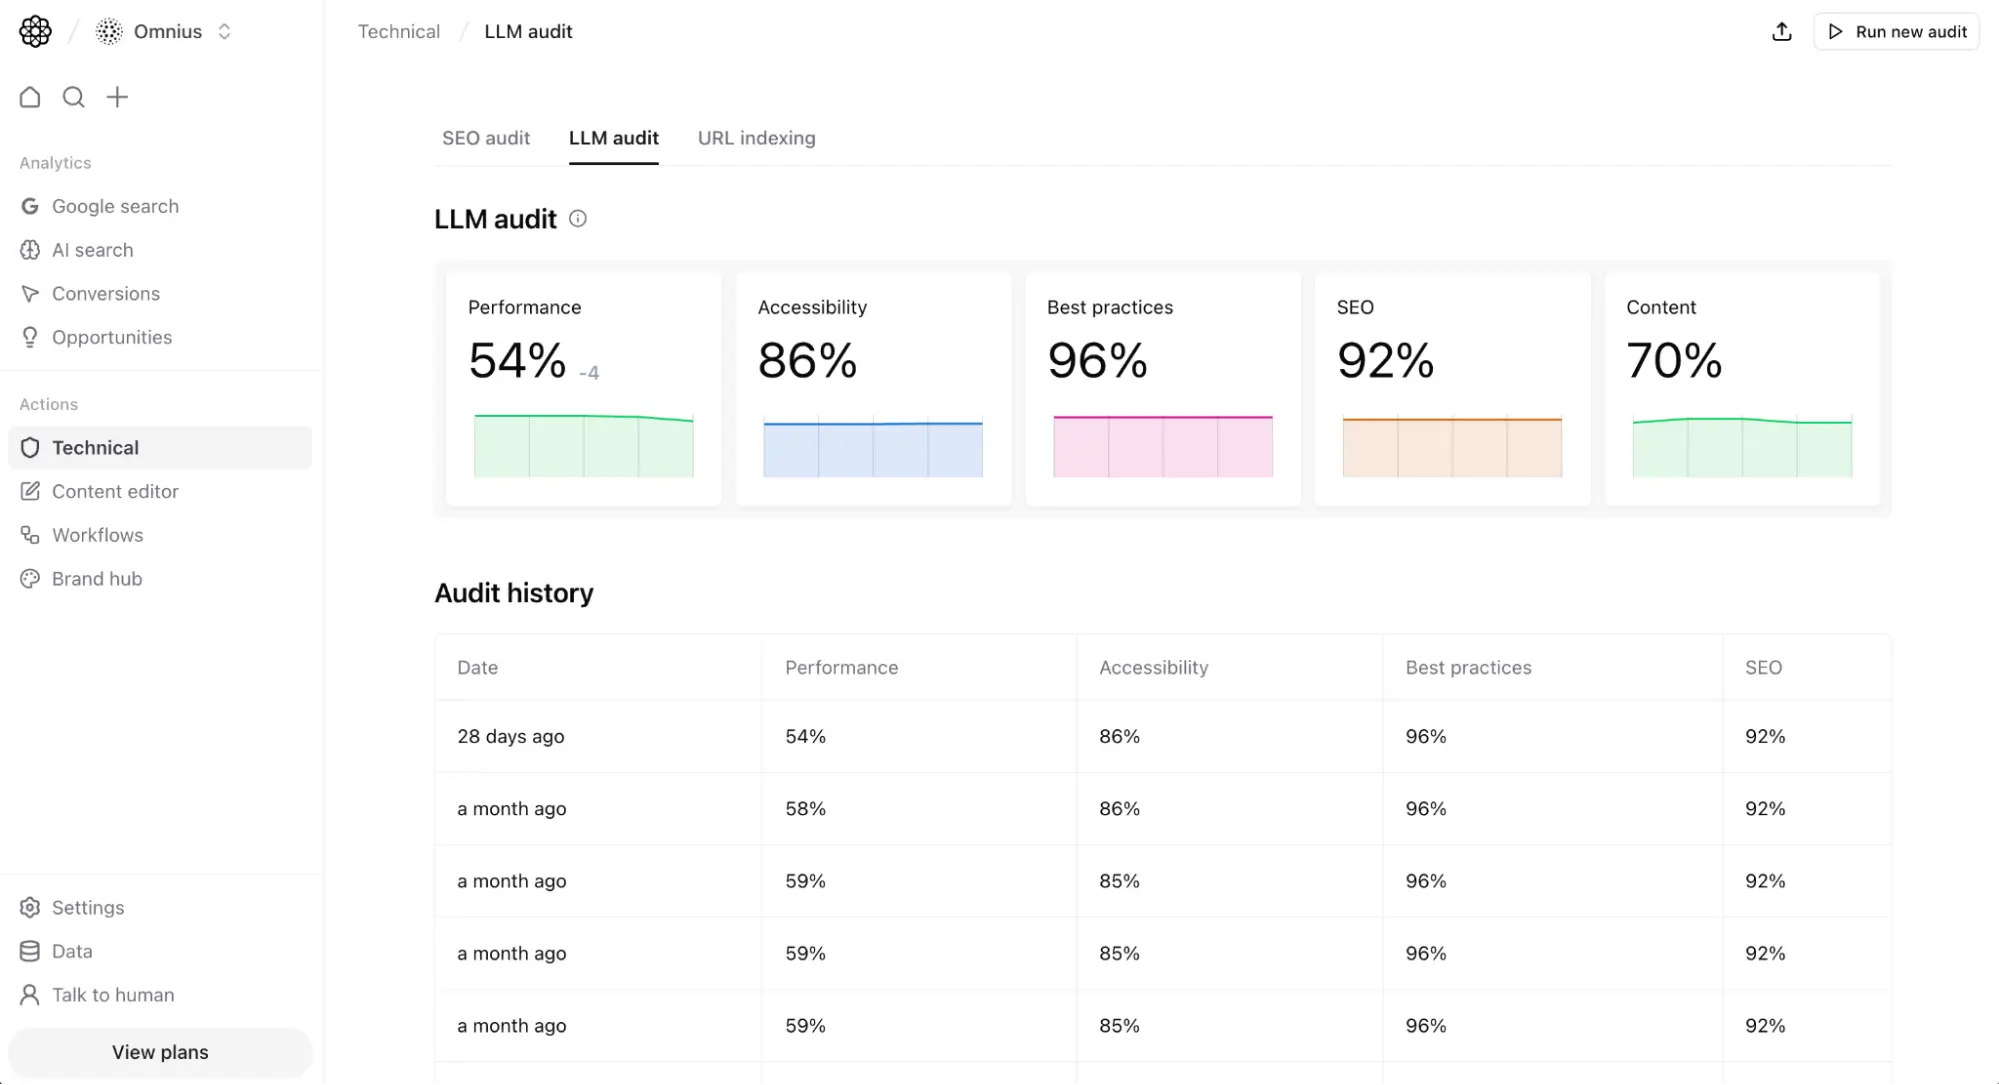Select AI search in the sidebar
Screen dimensions: 1999x1085
point(93,250)
